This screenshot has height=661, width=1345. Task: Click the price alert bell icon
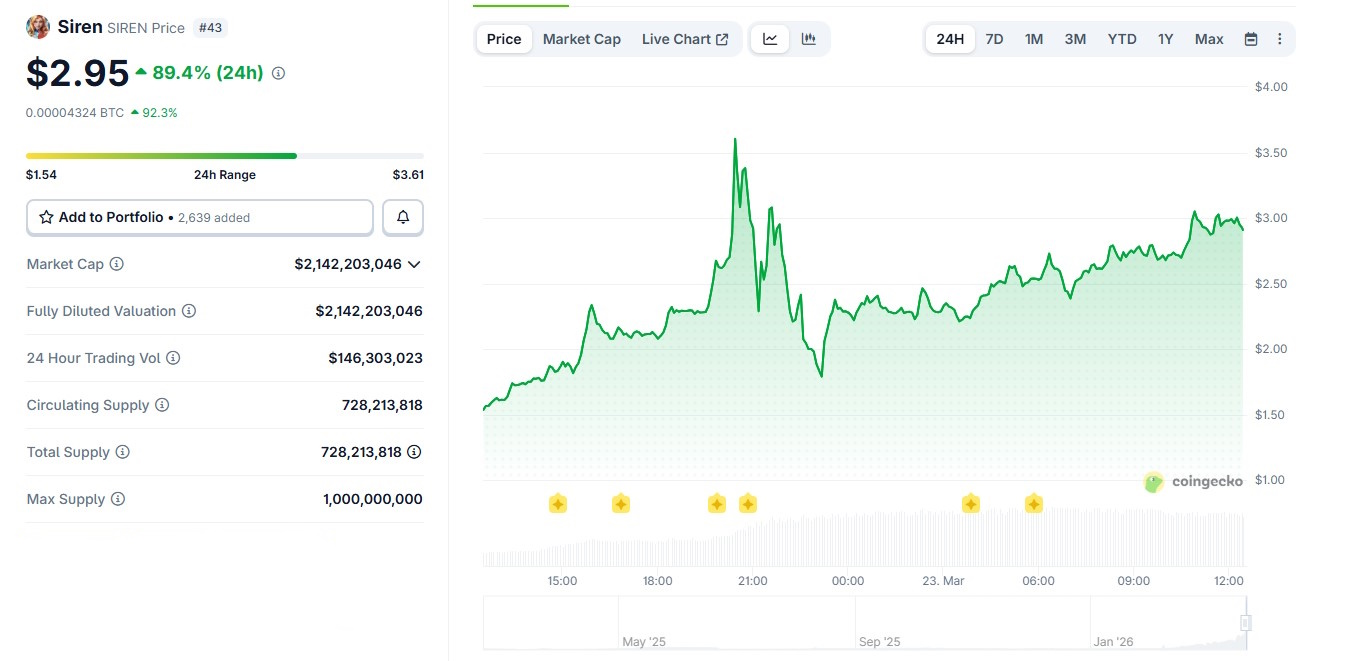pos(403,217)
